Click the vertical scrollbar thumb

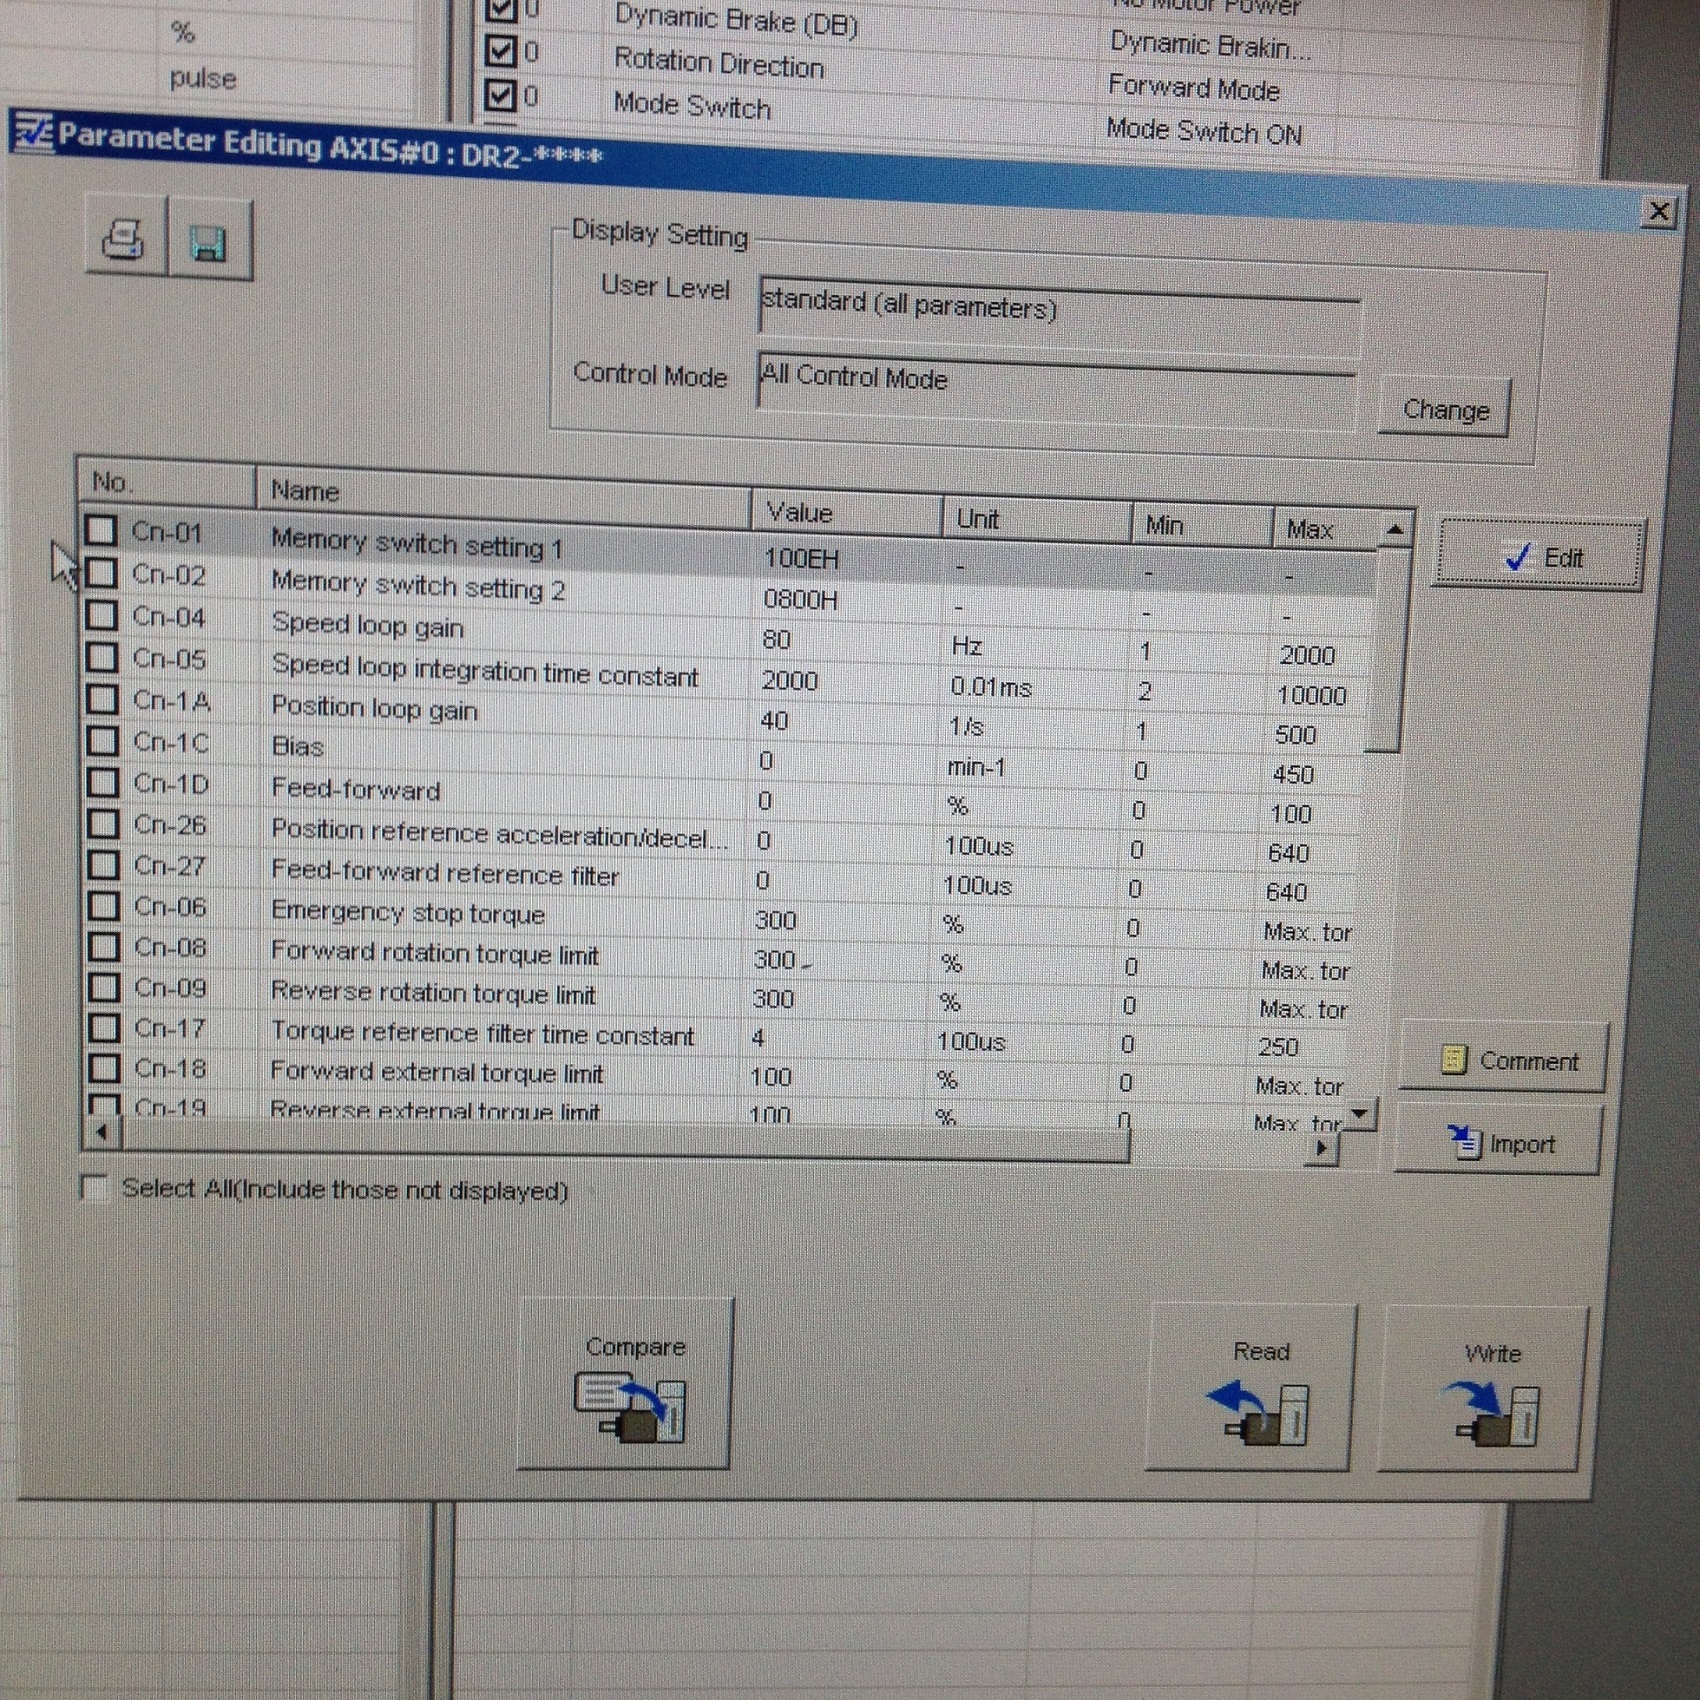click(x=1389, y=650)
